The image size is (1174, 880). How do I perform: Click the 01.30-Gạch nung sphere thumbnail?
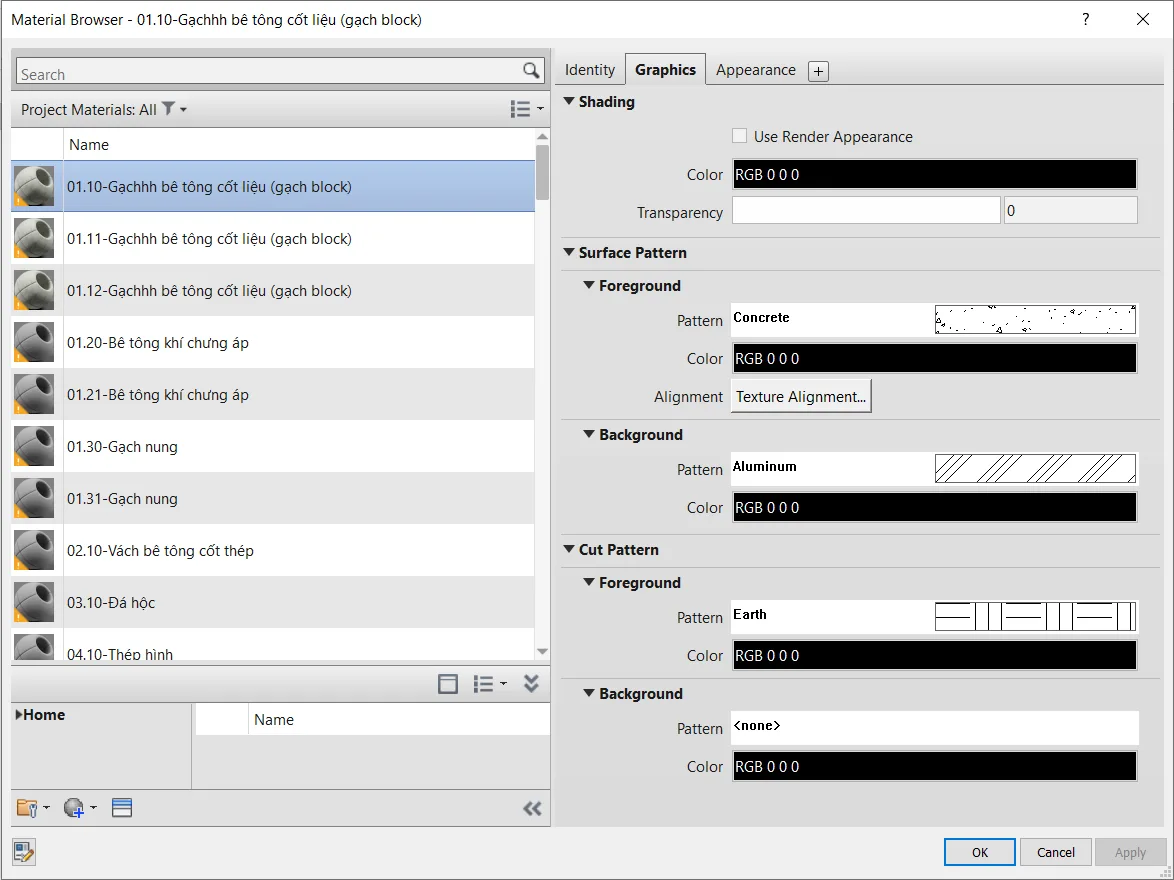34,446
